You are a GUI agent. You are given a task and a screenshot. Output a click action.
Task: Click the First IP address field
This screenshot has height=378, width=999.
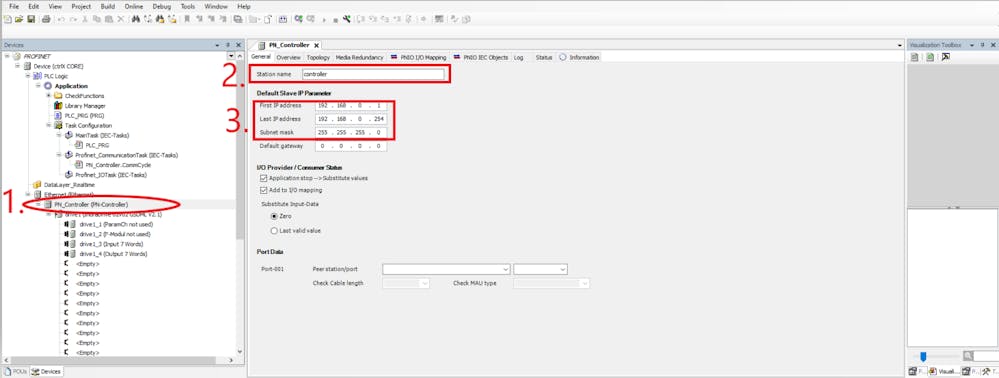(350, 105)
